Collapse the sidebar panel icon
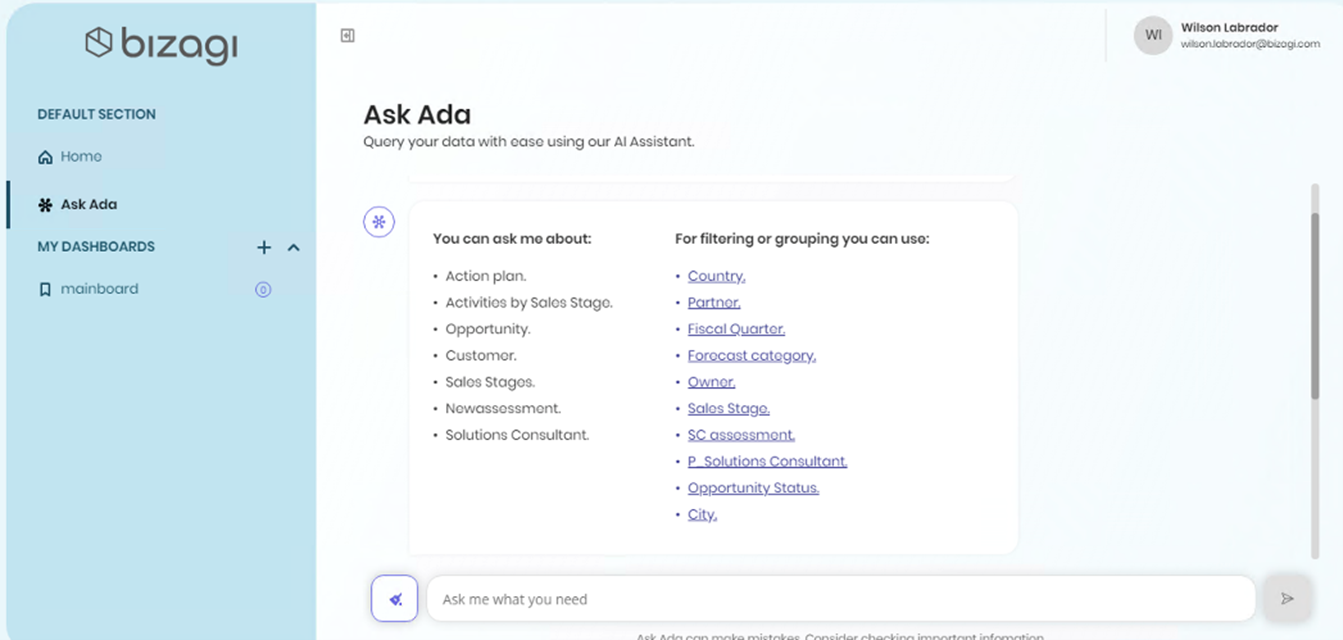Image resolution: width=1343 pixels, height=640 pixels. click(x=348, y=36)
